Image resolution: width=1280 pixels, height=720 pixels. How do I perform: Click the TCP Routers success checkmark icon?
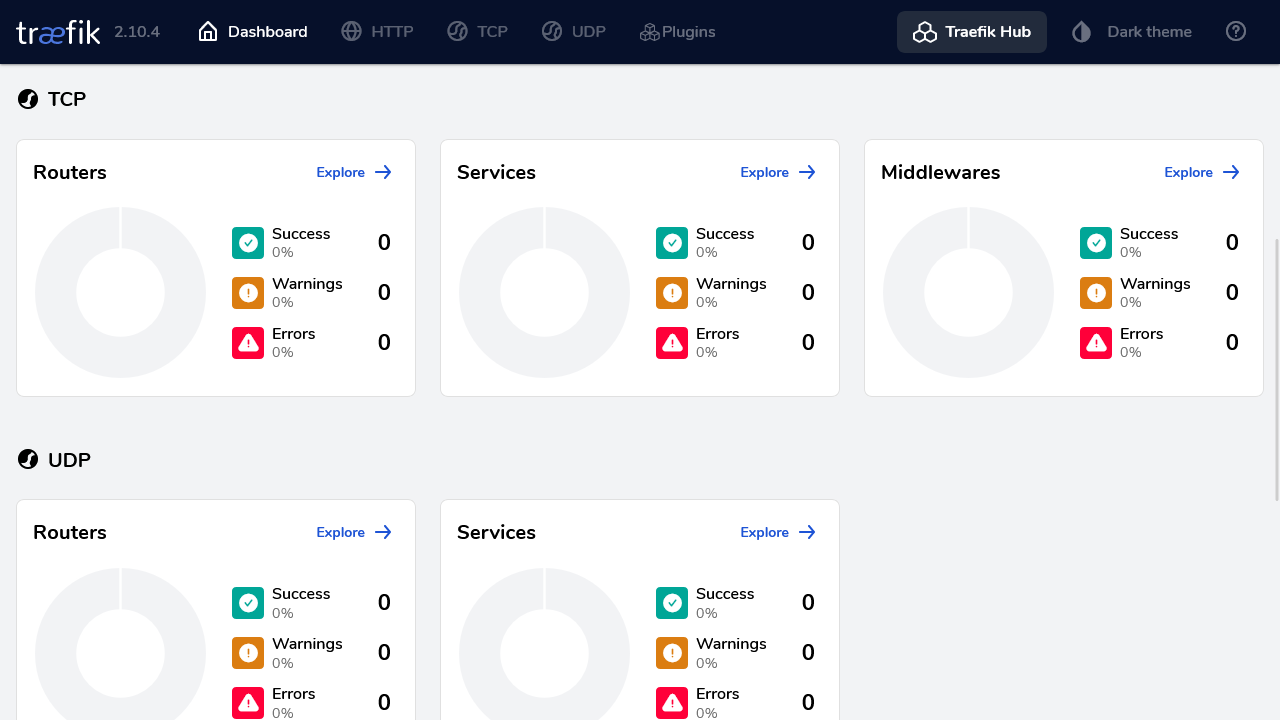pos(248,243)
